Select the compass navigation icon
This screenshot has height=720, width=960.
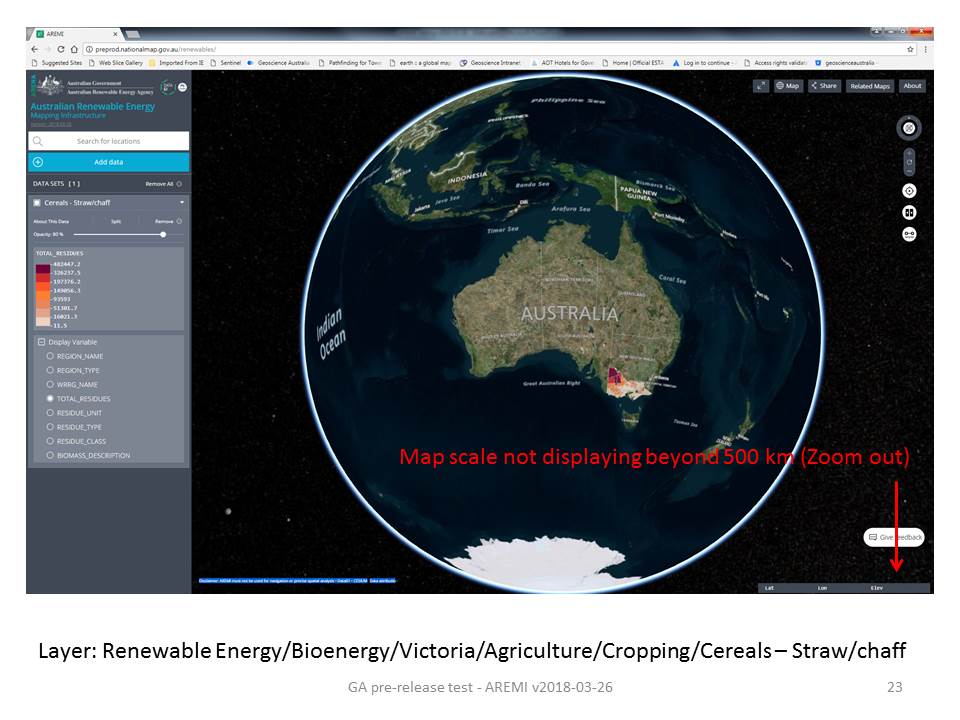(x=909, y=129)
